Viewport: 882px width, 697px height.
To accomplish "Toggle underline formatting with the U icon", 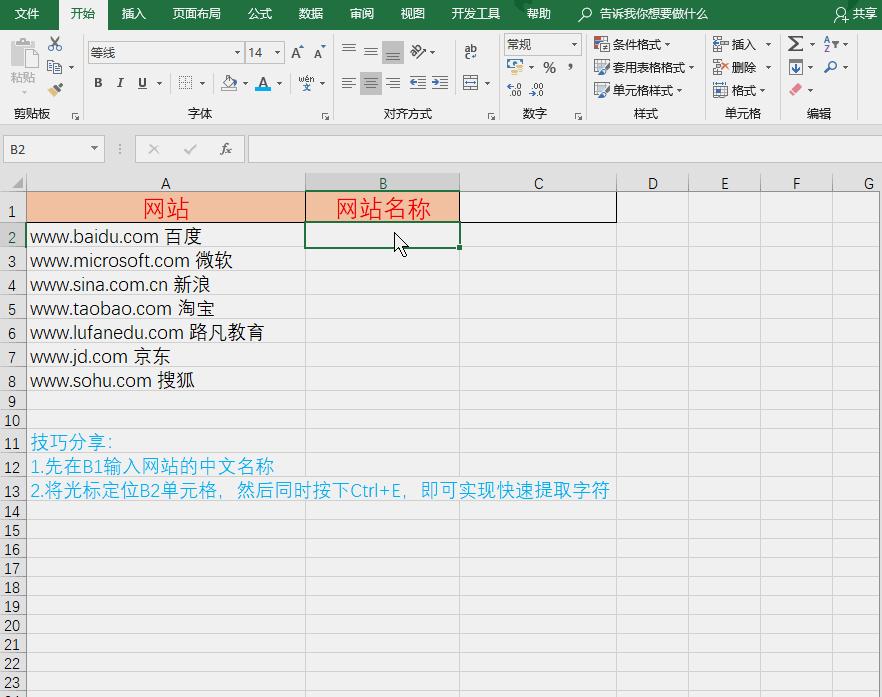I will coord(142,83).
